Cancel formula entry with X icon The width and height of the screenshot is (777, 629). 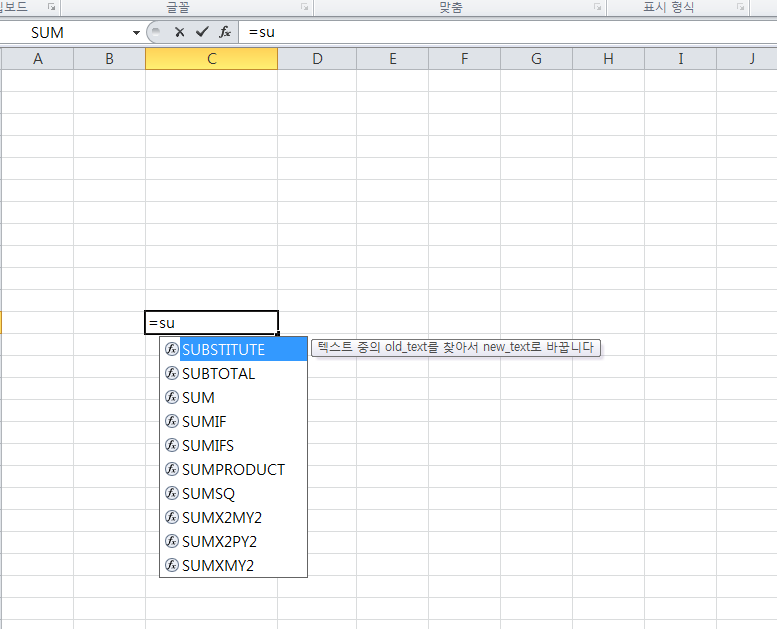[x=179, y=32]
